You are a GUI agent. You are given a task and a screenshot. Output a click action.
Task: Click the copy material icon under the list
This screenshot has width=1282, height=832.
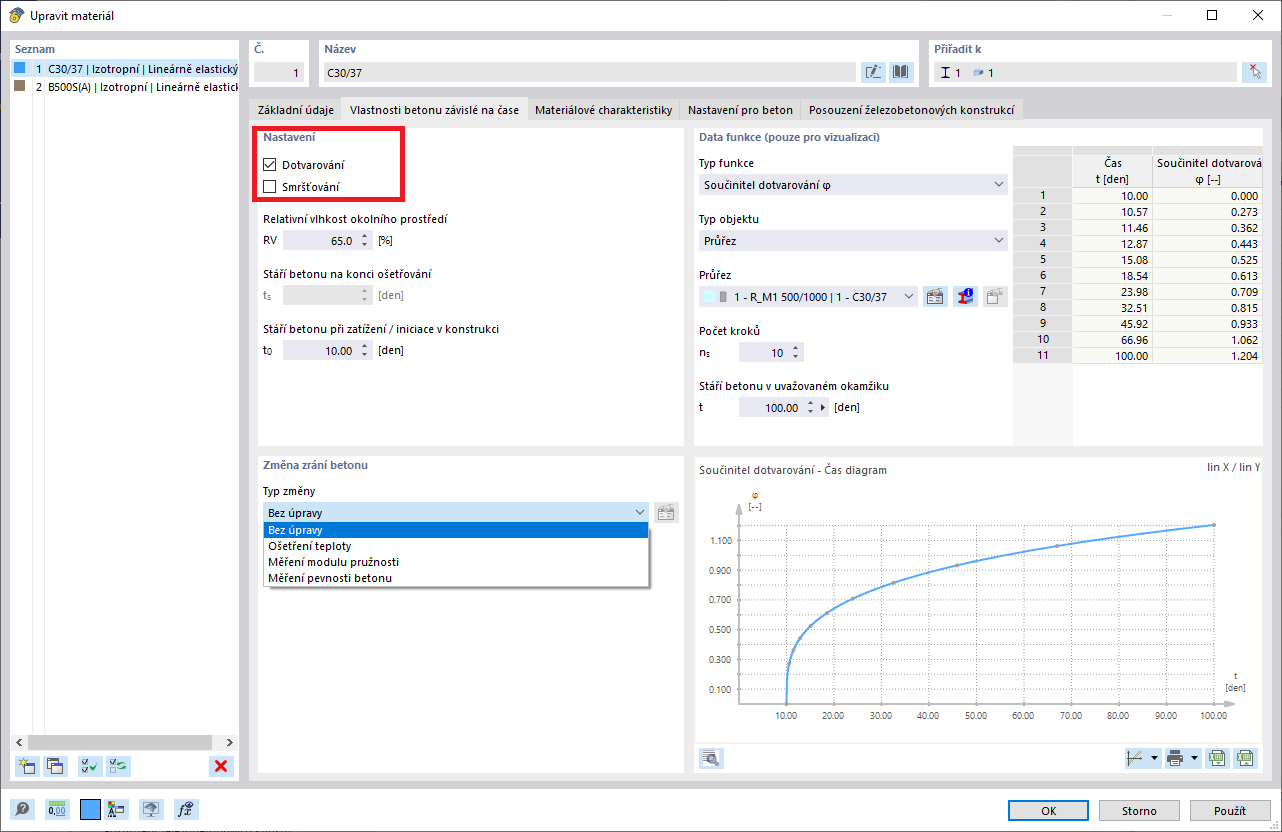pyautogui.click(x=55, y=766)
